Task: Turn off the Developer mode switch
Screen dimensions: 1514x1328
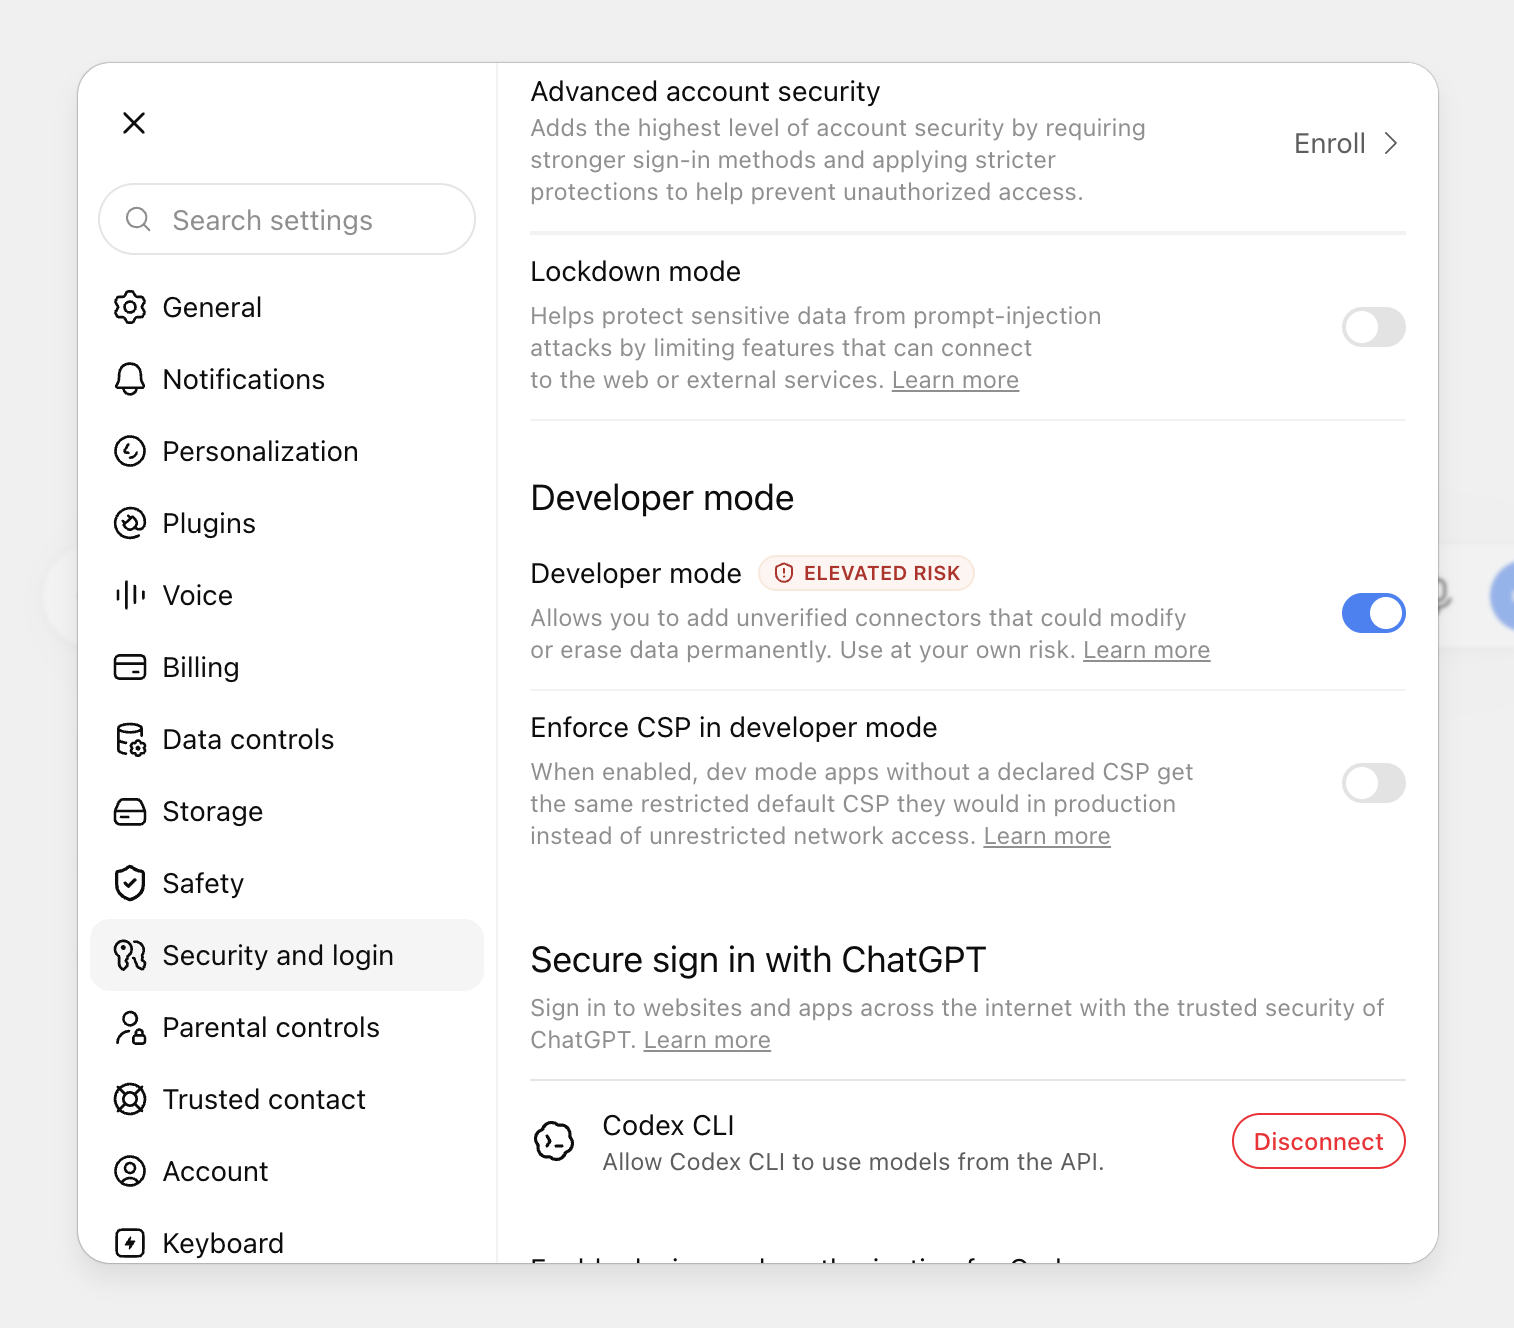Action: coord(1373,613)
